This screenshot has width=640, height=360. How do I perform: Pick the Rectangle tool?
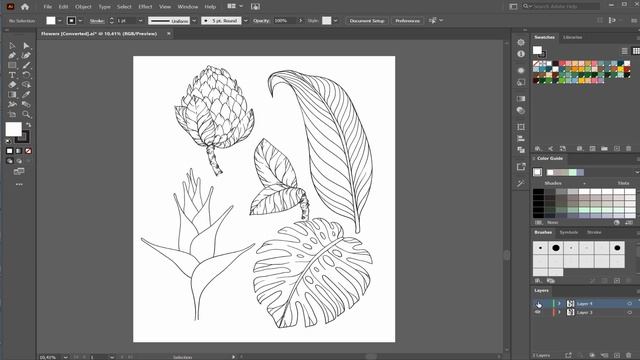click(x=12, y=65)
